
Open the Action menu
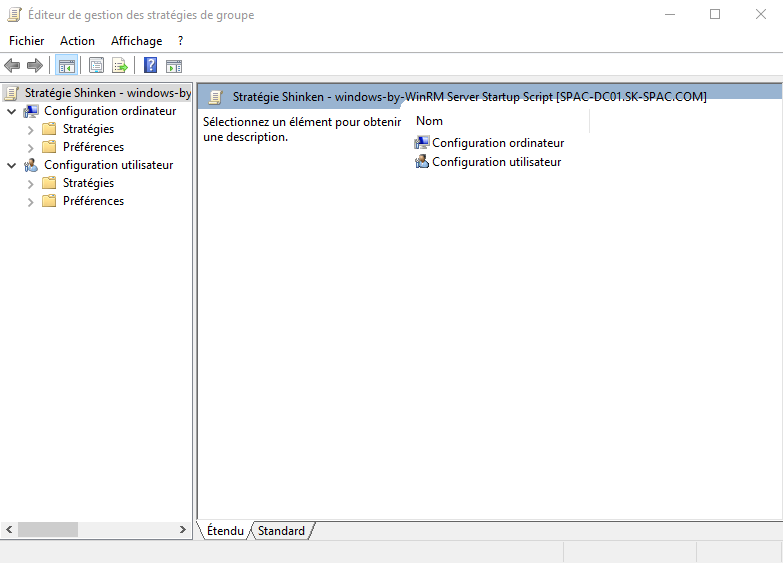coord(77,41)
